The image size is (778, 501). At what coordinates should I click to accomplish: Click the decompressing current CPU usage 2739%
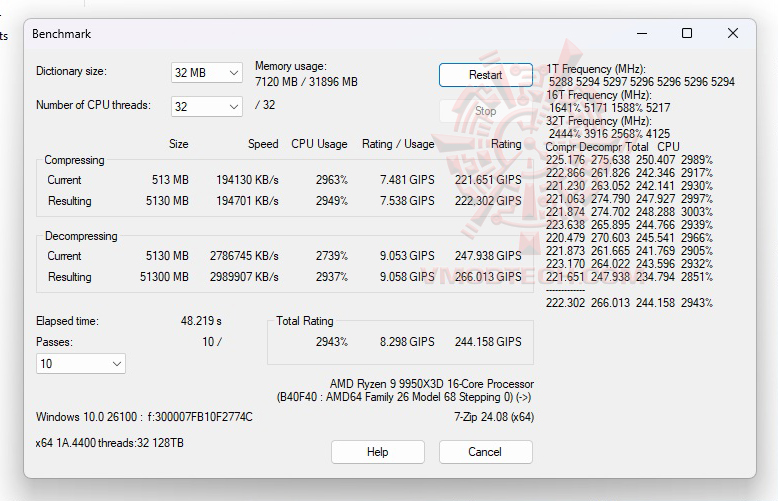(331, 256)
